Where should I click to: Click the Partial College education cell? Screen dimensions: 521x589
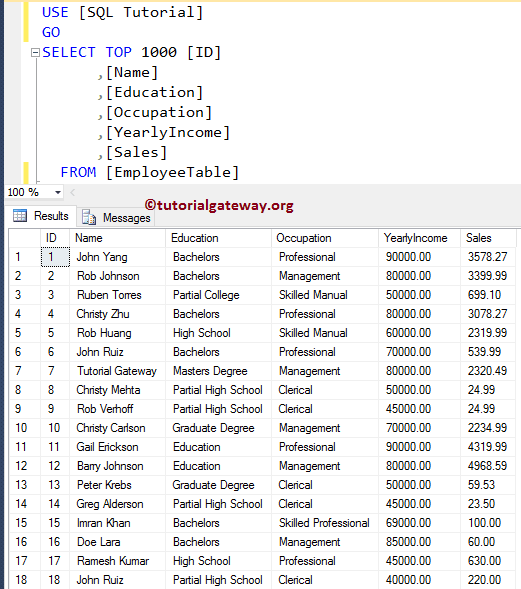pos(218,295)
